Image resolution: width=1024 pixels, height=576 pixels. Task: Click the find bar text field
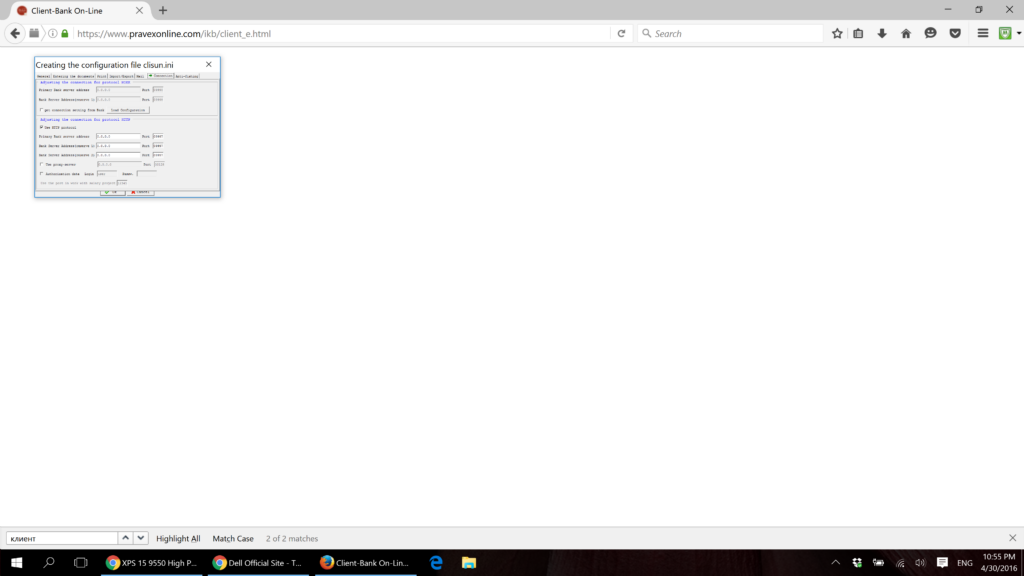coord(62,538)
